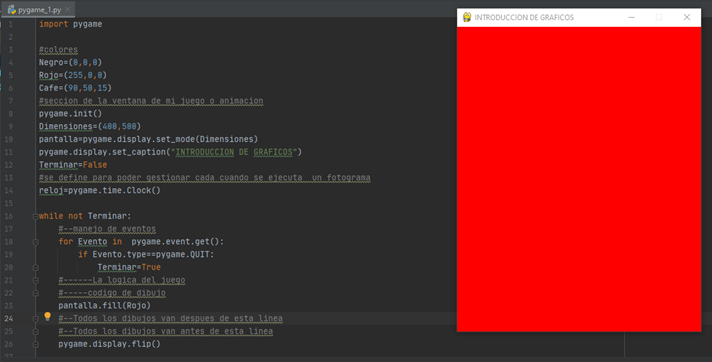This screenshot has width=712, height=362.
Task: Click the '#------La logica del juego' comment
Action: (x=122, y=280)
